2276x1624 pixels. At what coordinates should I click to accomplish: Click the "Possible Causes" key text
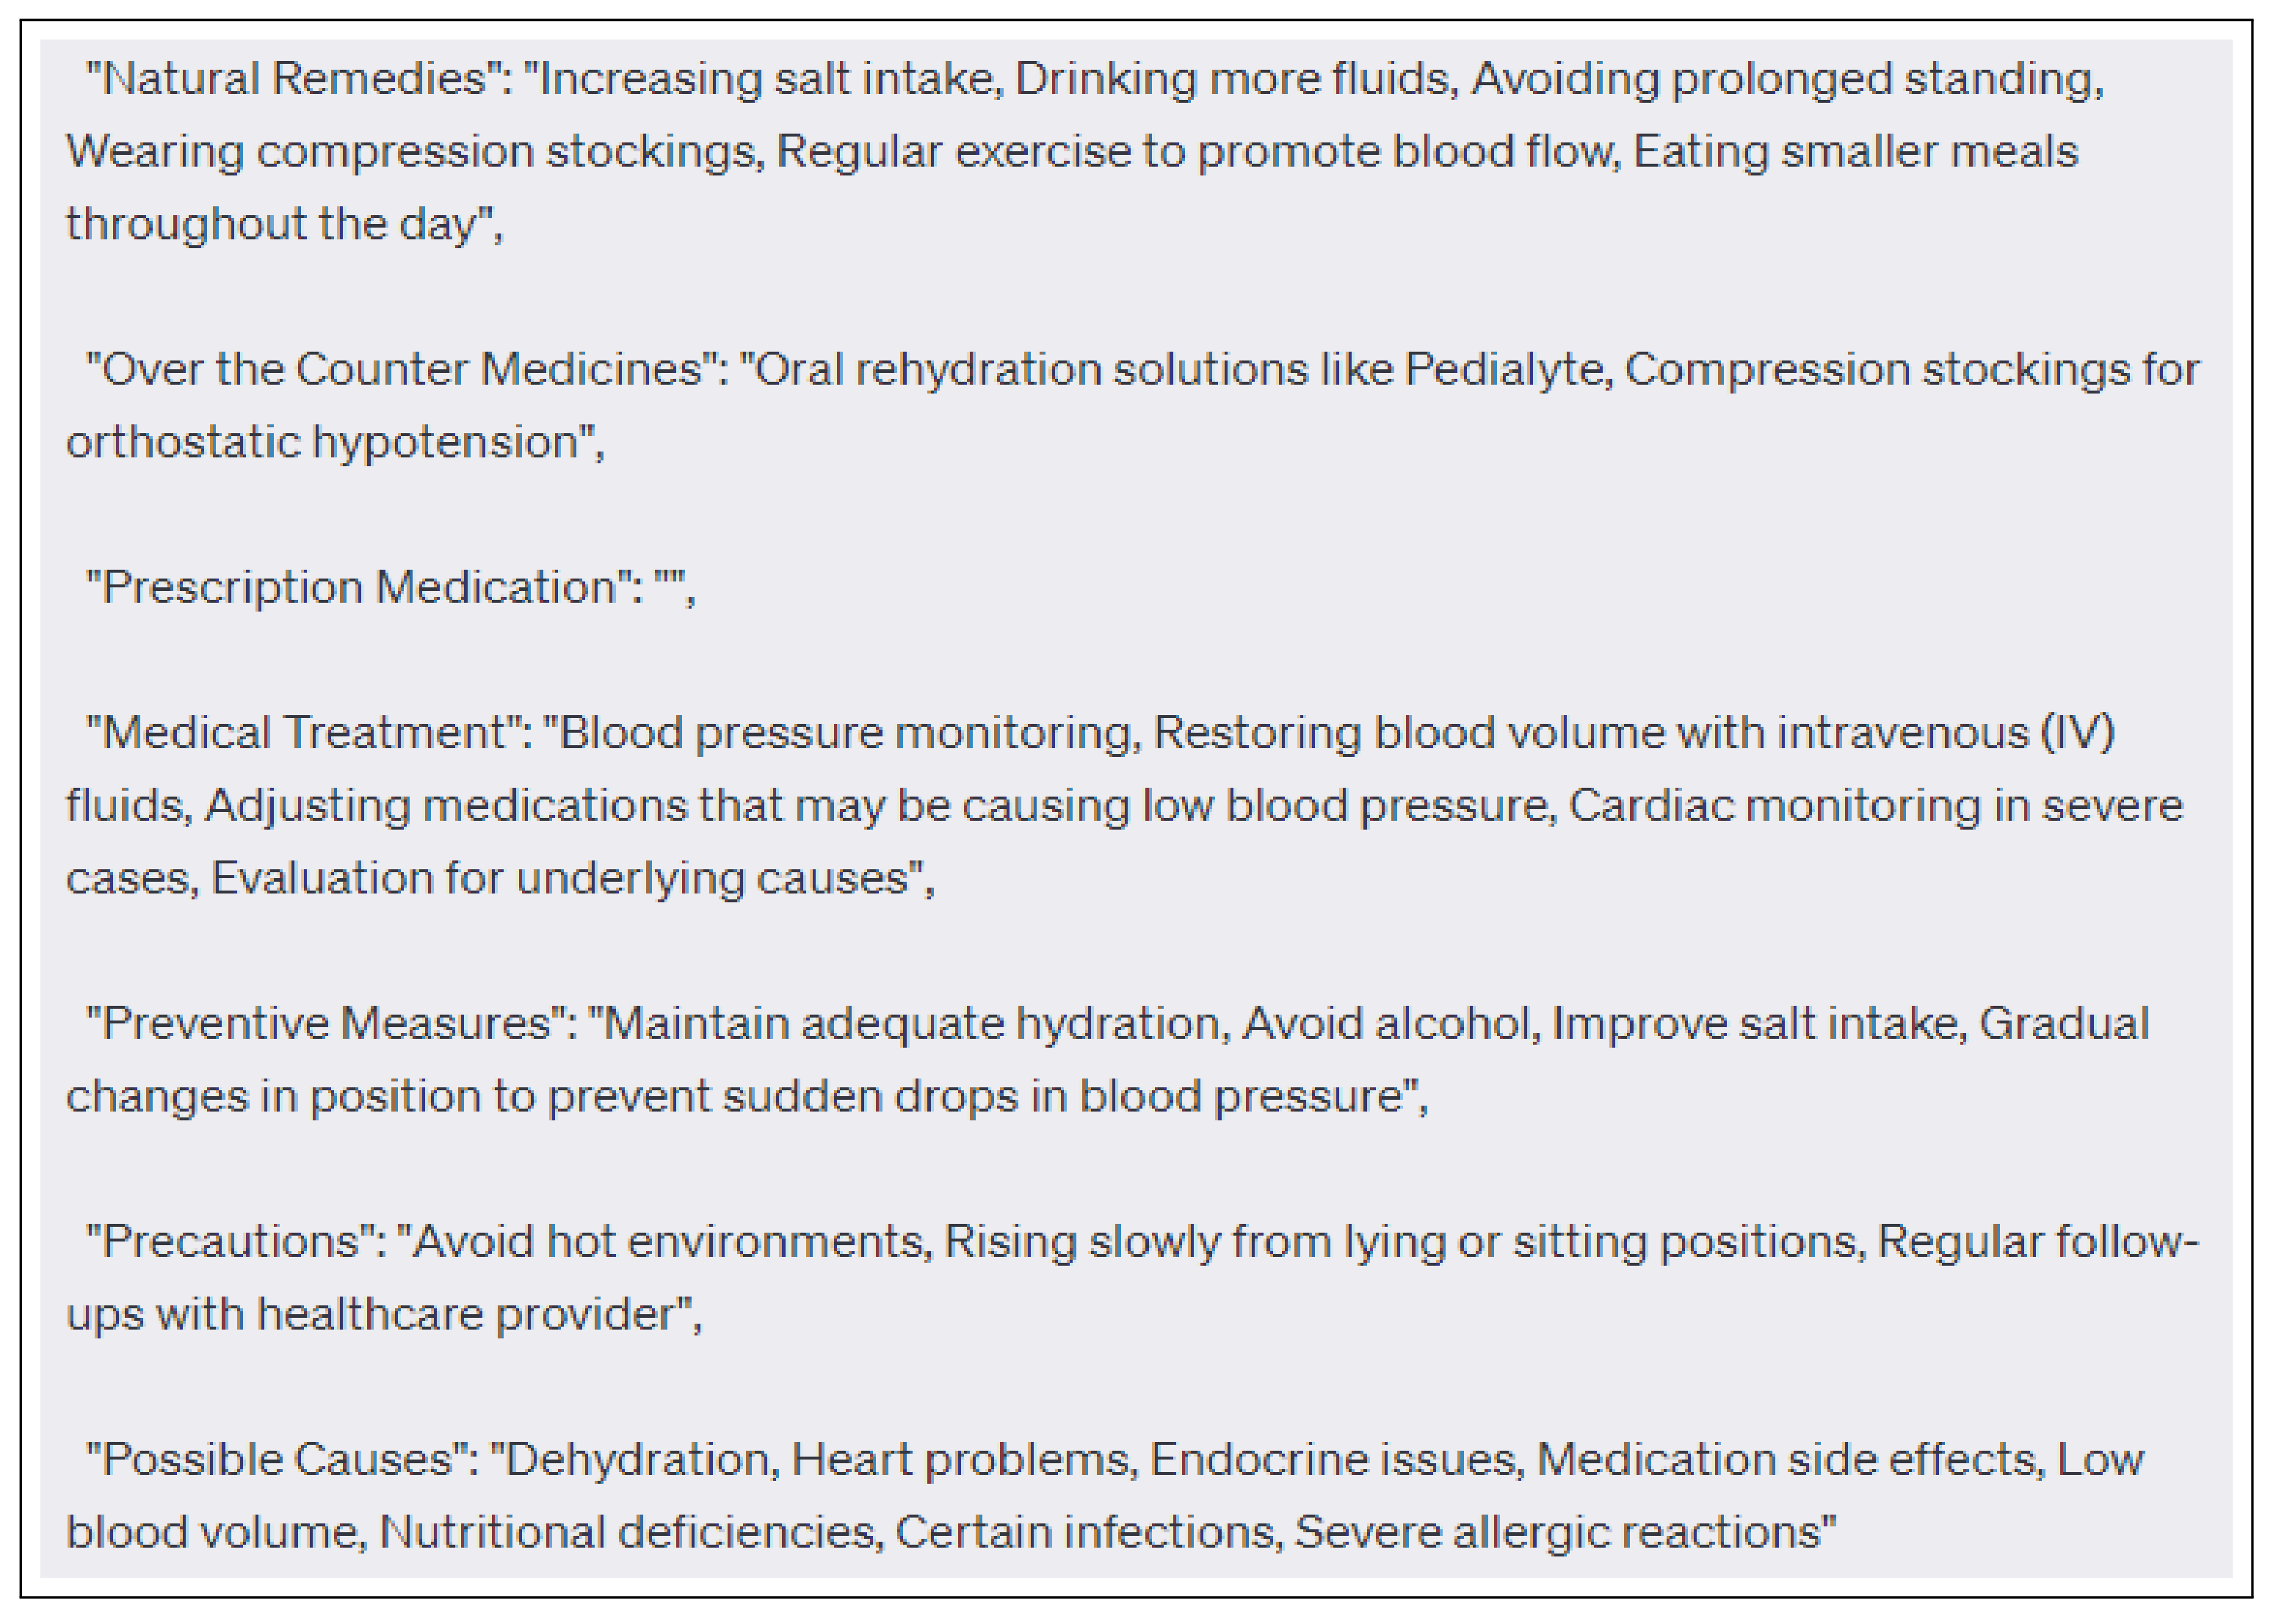coord(277,1460)
